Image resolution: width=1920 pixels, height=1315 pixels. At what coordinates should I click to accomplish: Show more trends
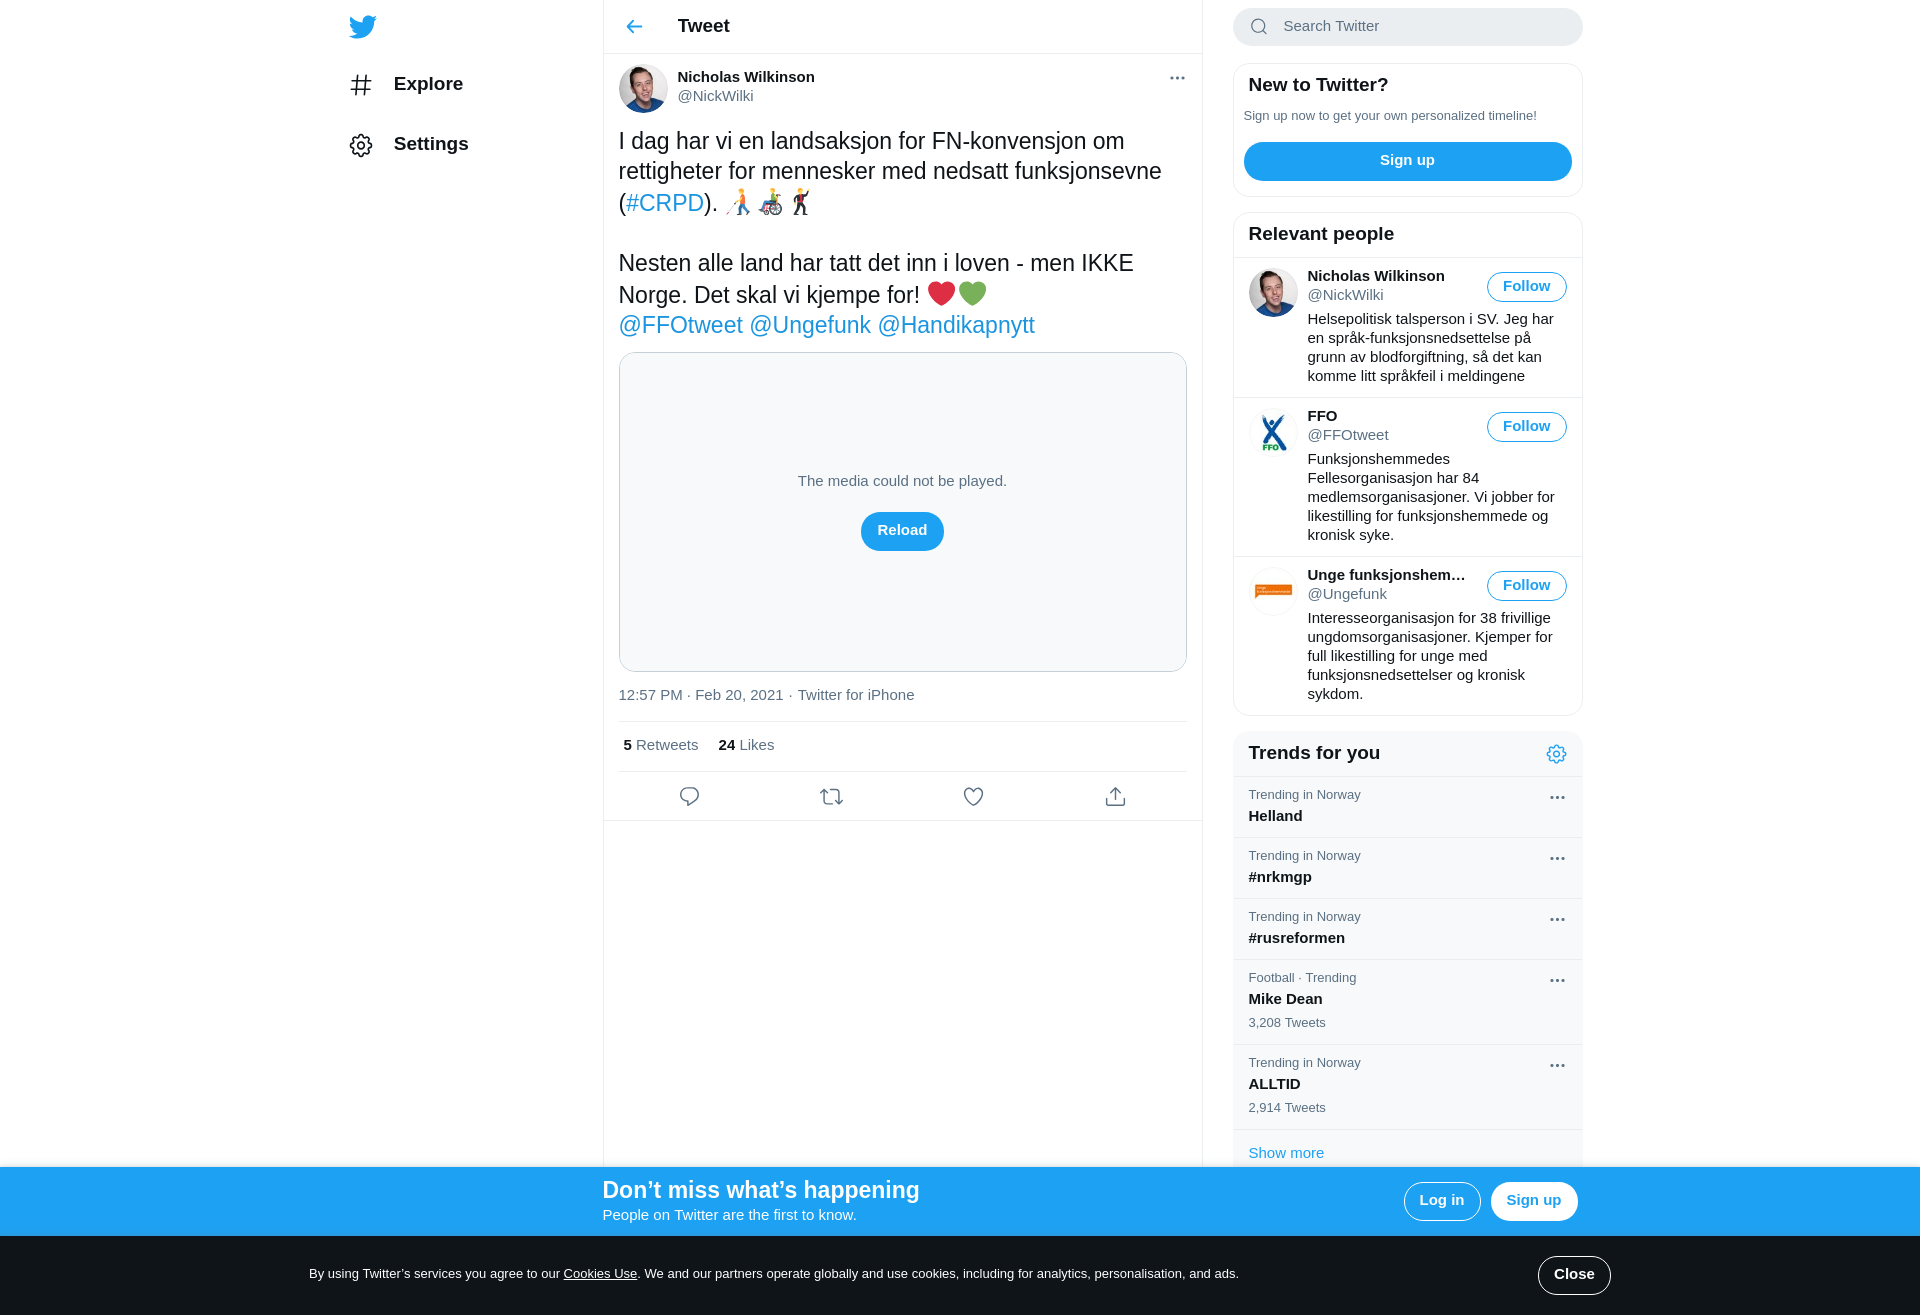pyautogui.click(x=1286, y=1153)
